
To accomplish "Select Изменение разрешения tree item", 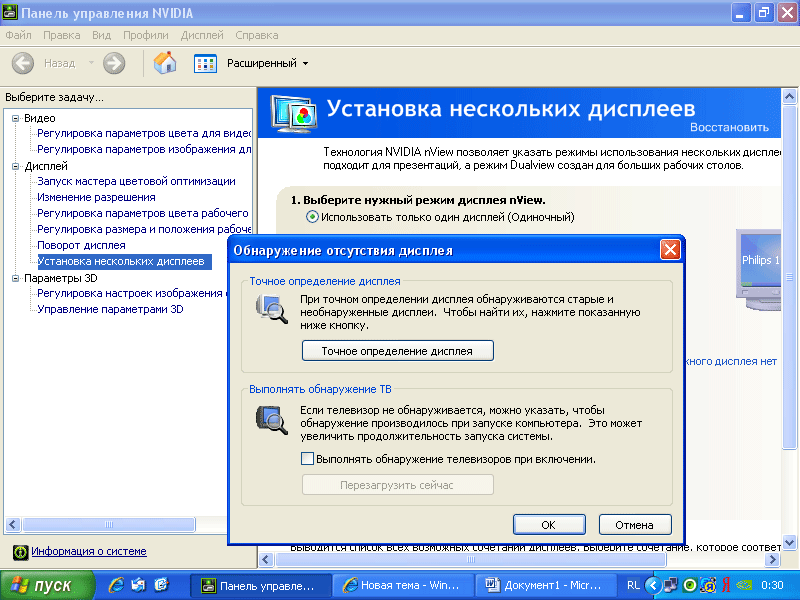I will click(x=96, y=197).
